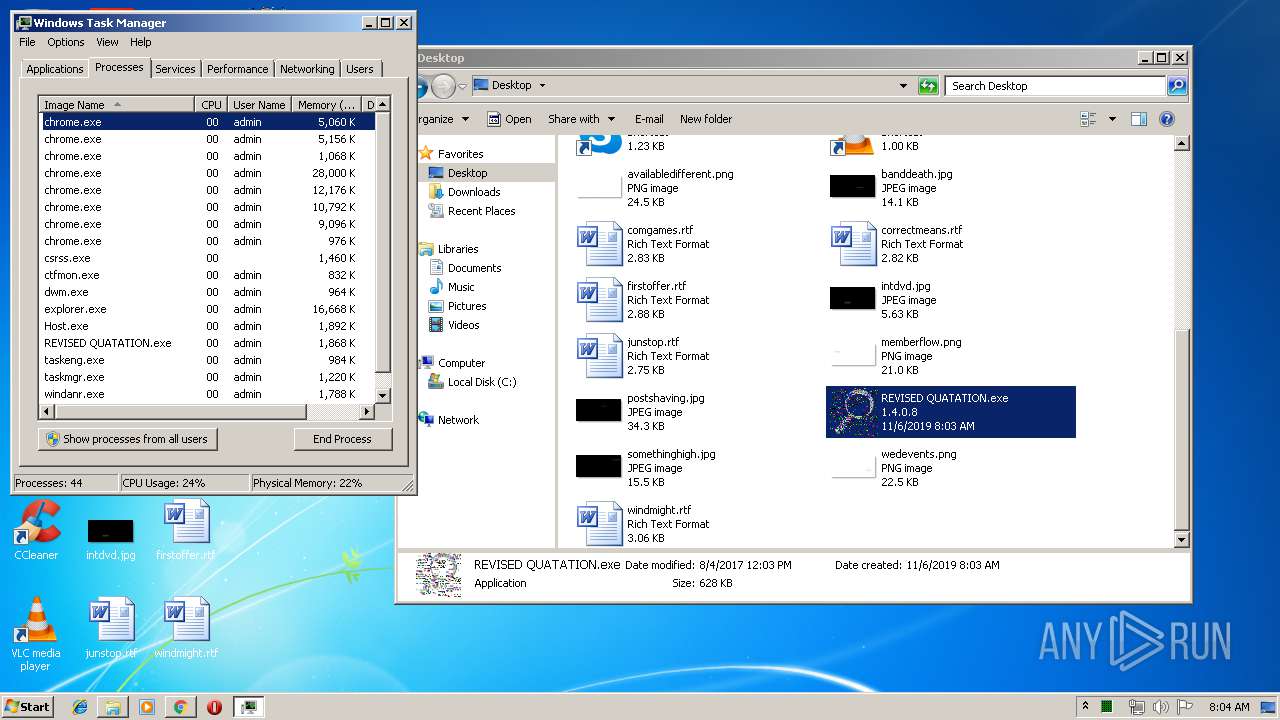Click the change view icon in Explorer

click(1088, 119)
